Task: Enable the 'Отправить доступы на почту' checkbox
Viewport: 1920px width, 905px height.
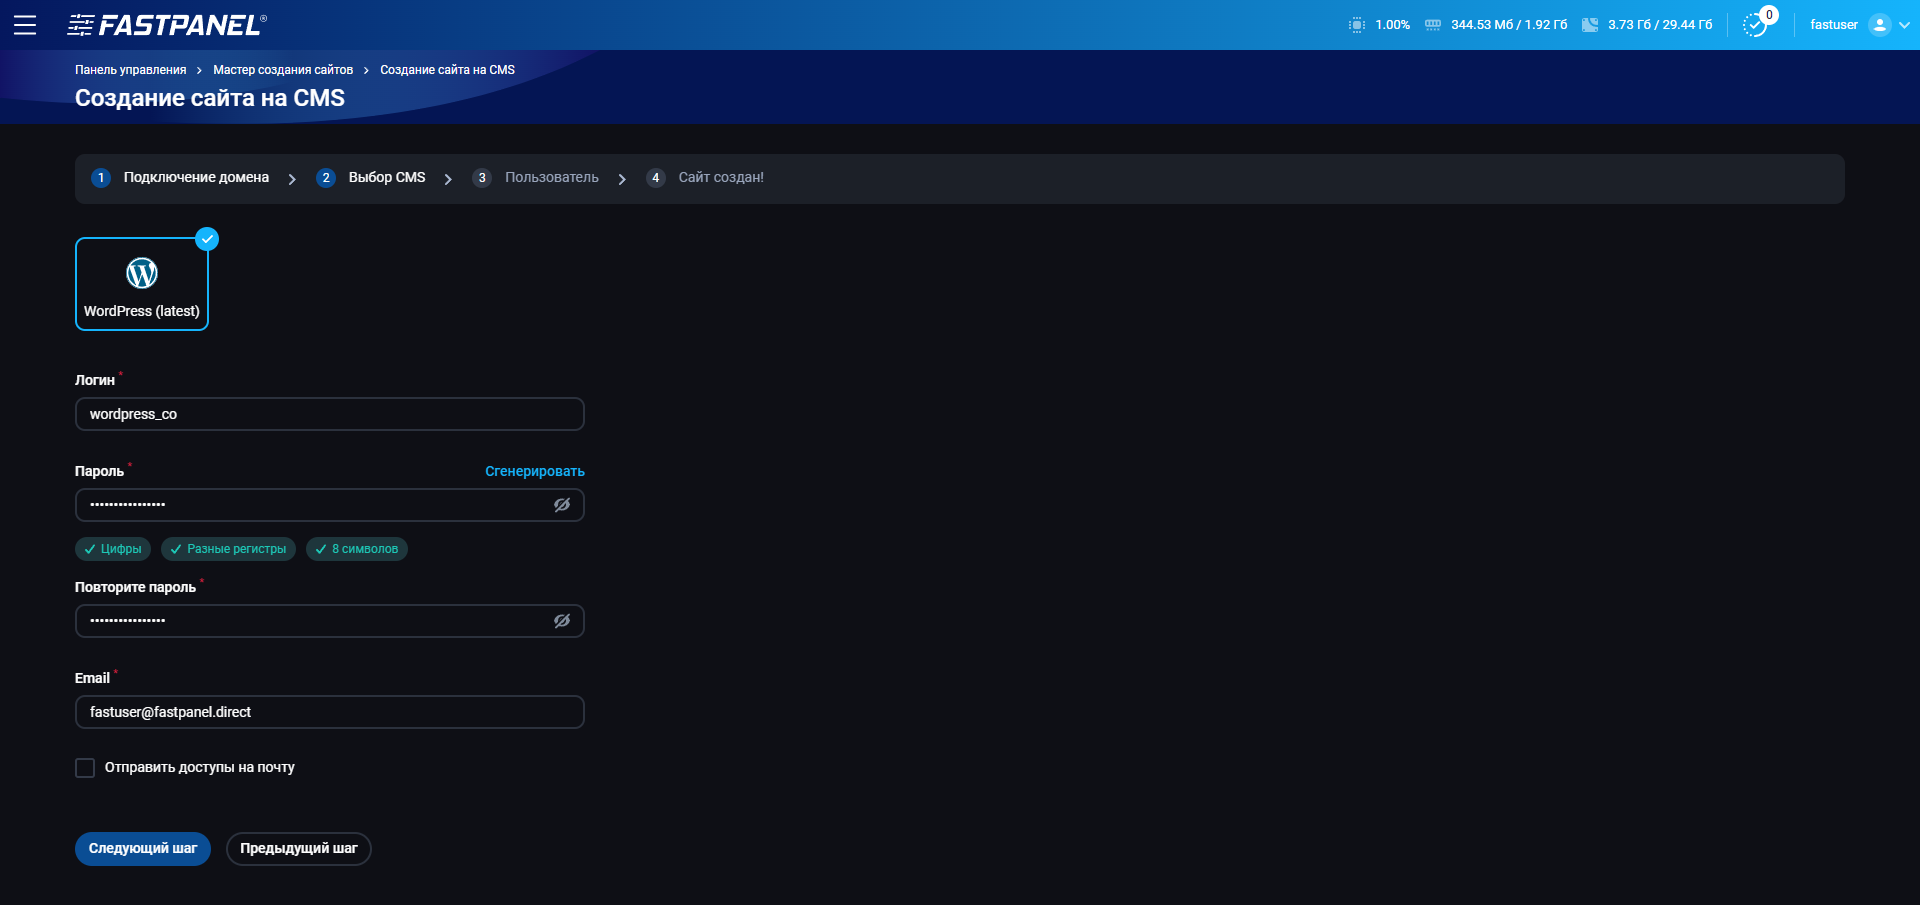Action: (x=85, y=767)
